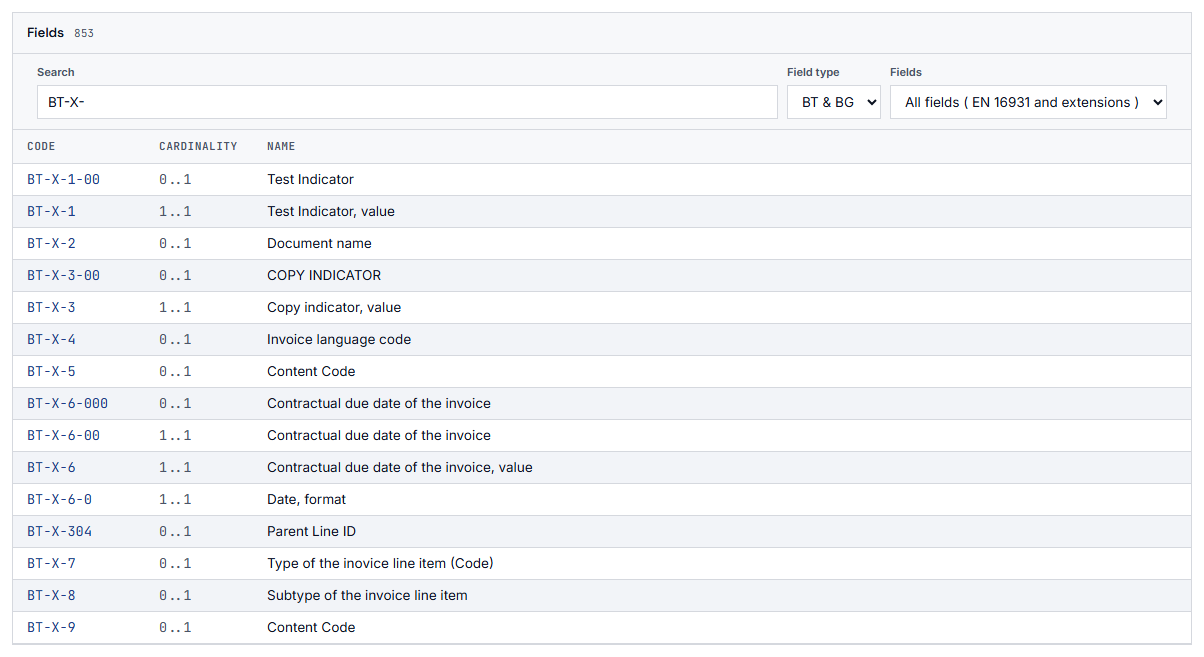
Task: Click the Fields panel title
Action: coord(45,33)
